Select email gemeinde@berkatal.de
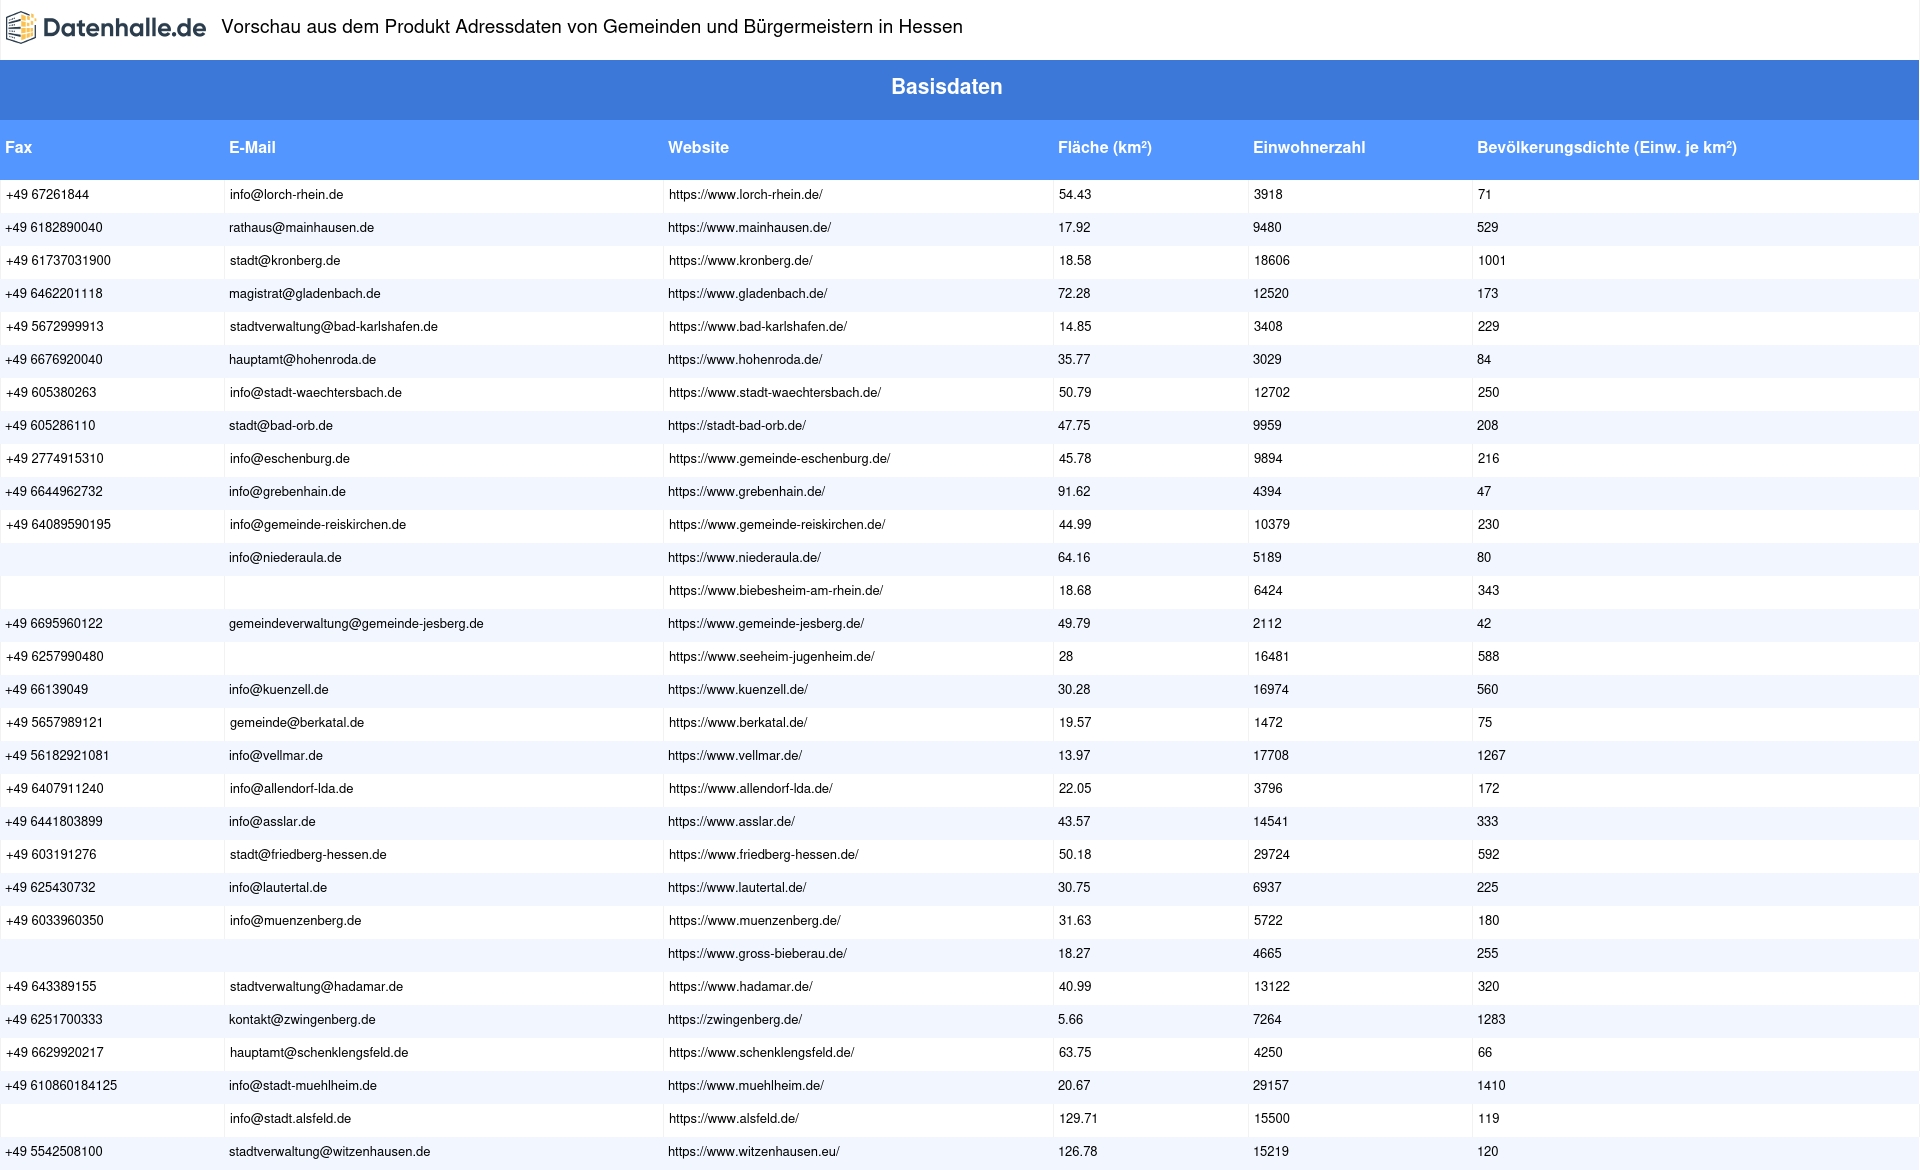Viewport: 1920px width, 1170px height. coord(297,723)
